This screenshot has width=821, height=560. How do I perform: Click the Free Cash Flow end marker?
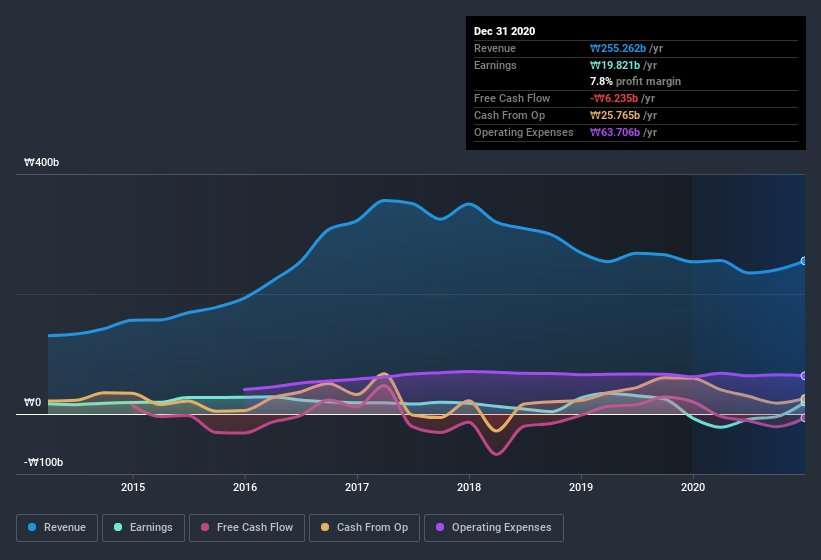pos(804,418)
